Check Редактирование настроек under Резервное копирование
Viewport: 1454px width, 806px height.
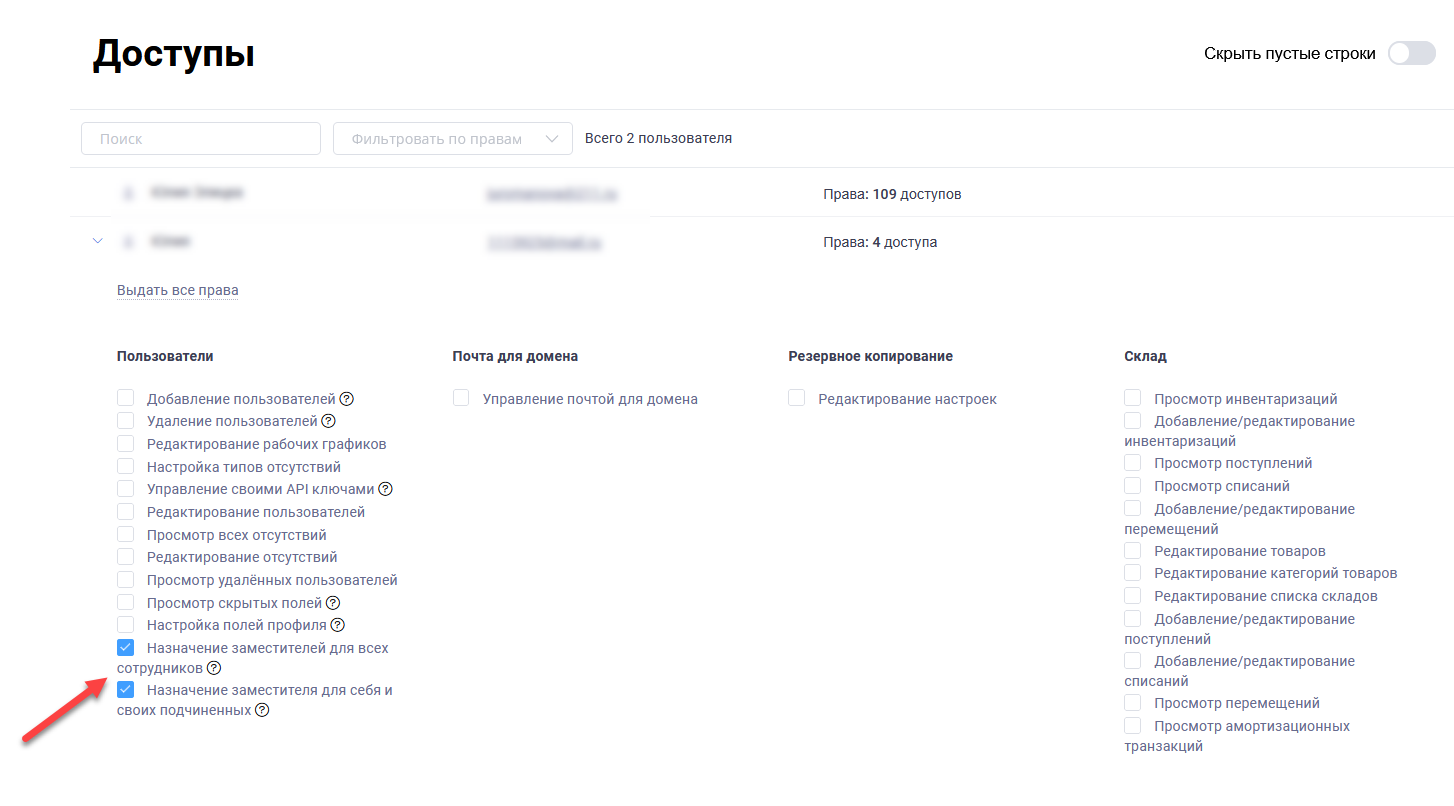coord(797,399)
